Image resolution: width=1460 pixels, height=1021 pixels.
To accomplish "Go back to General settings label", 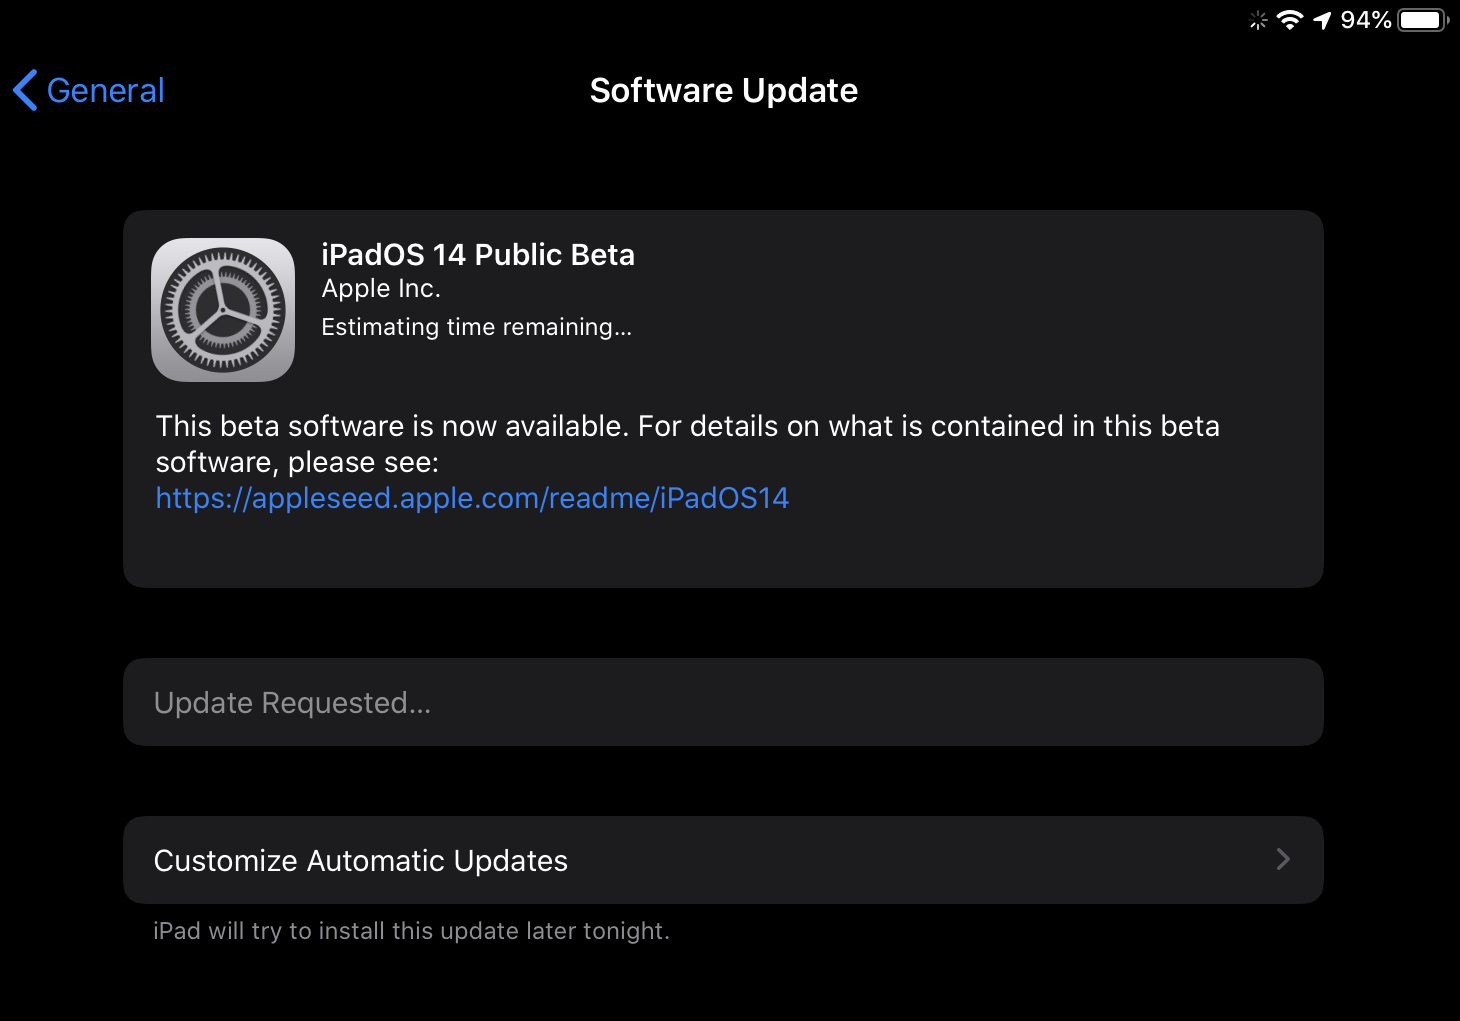I will click(x=105, y=91).
